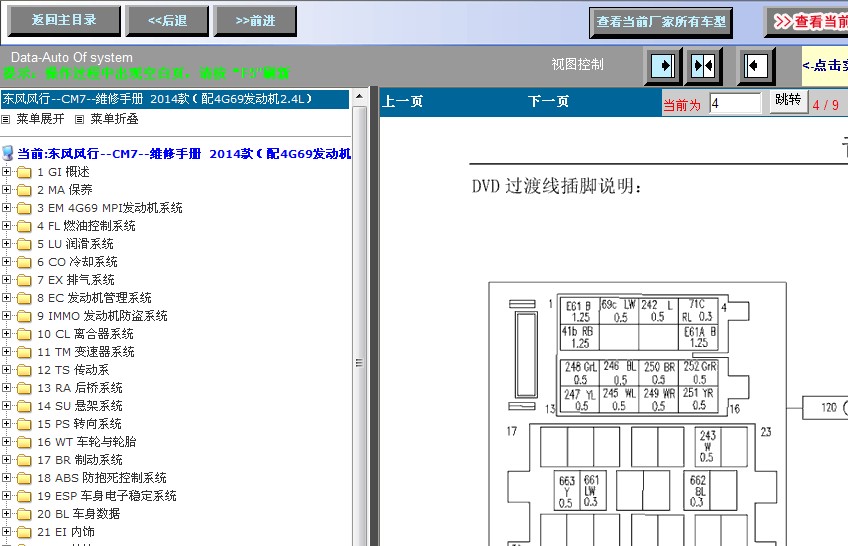Click folder icon of 1 GI 概述
Image resolution: width=848 pixels, height=546 pixels.
tap(24, 172)
